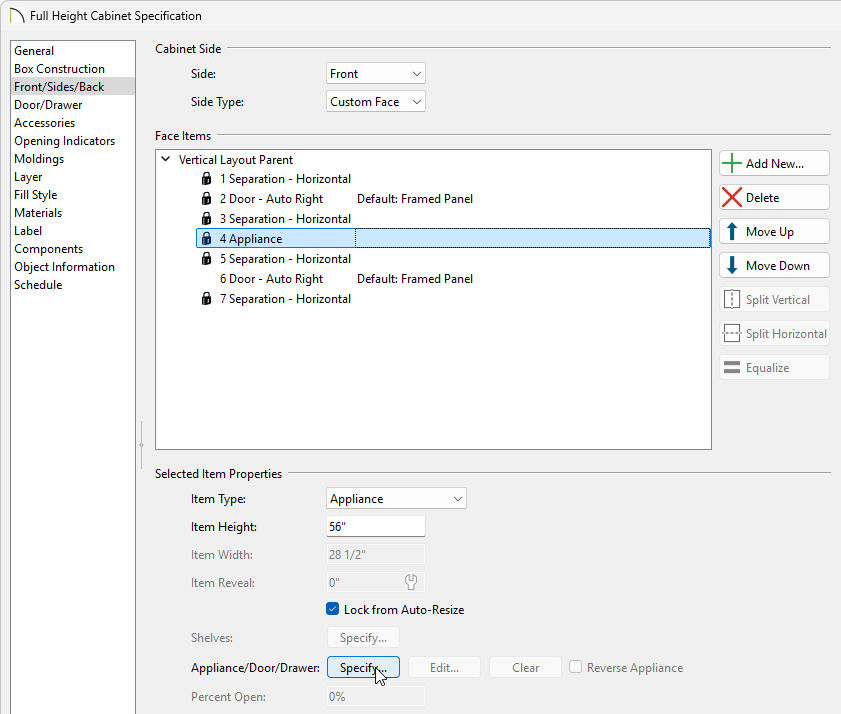Open the Side dropdown showing Front
Viewport: 841px width, 714px height.
tap(376, 74)
